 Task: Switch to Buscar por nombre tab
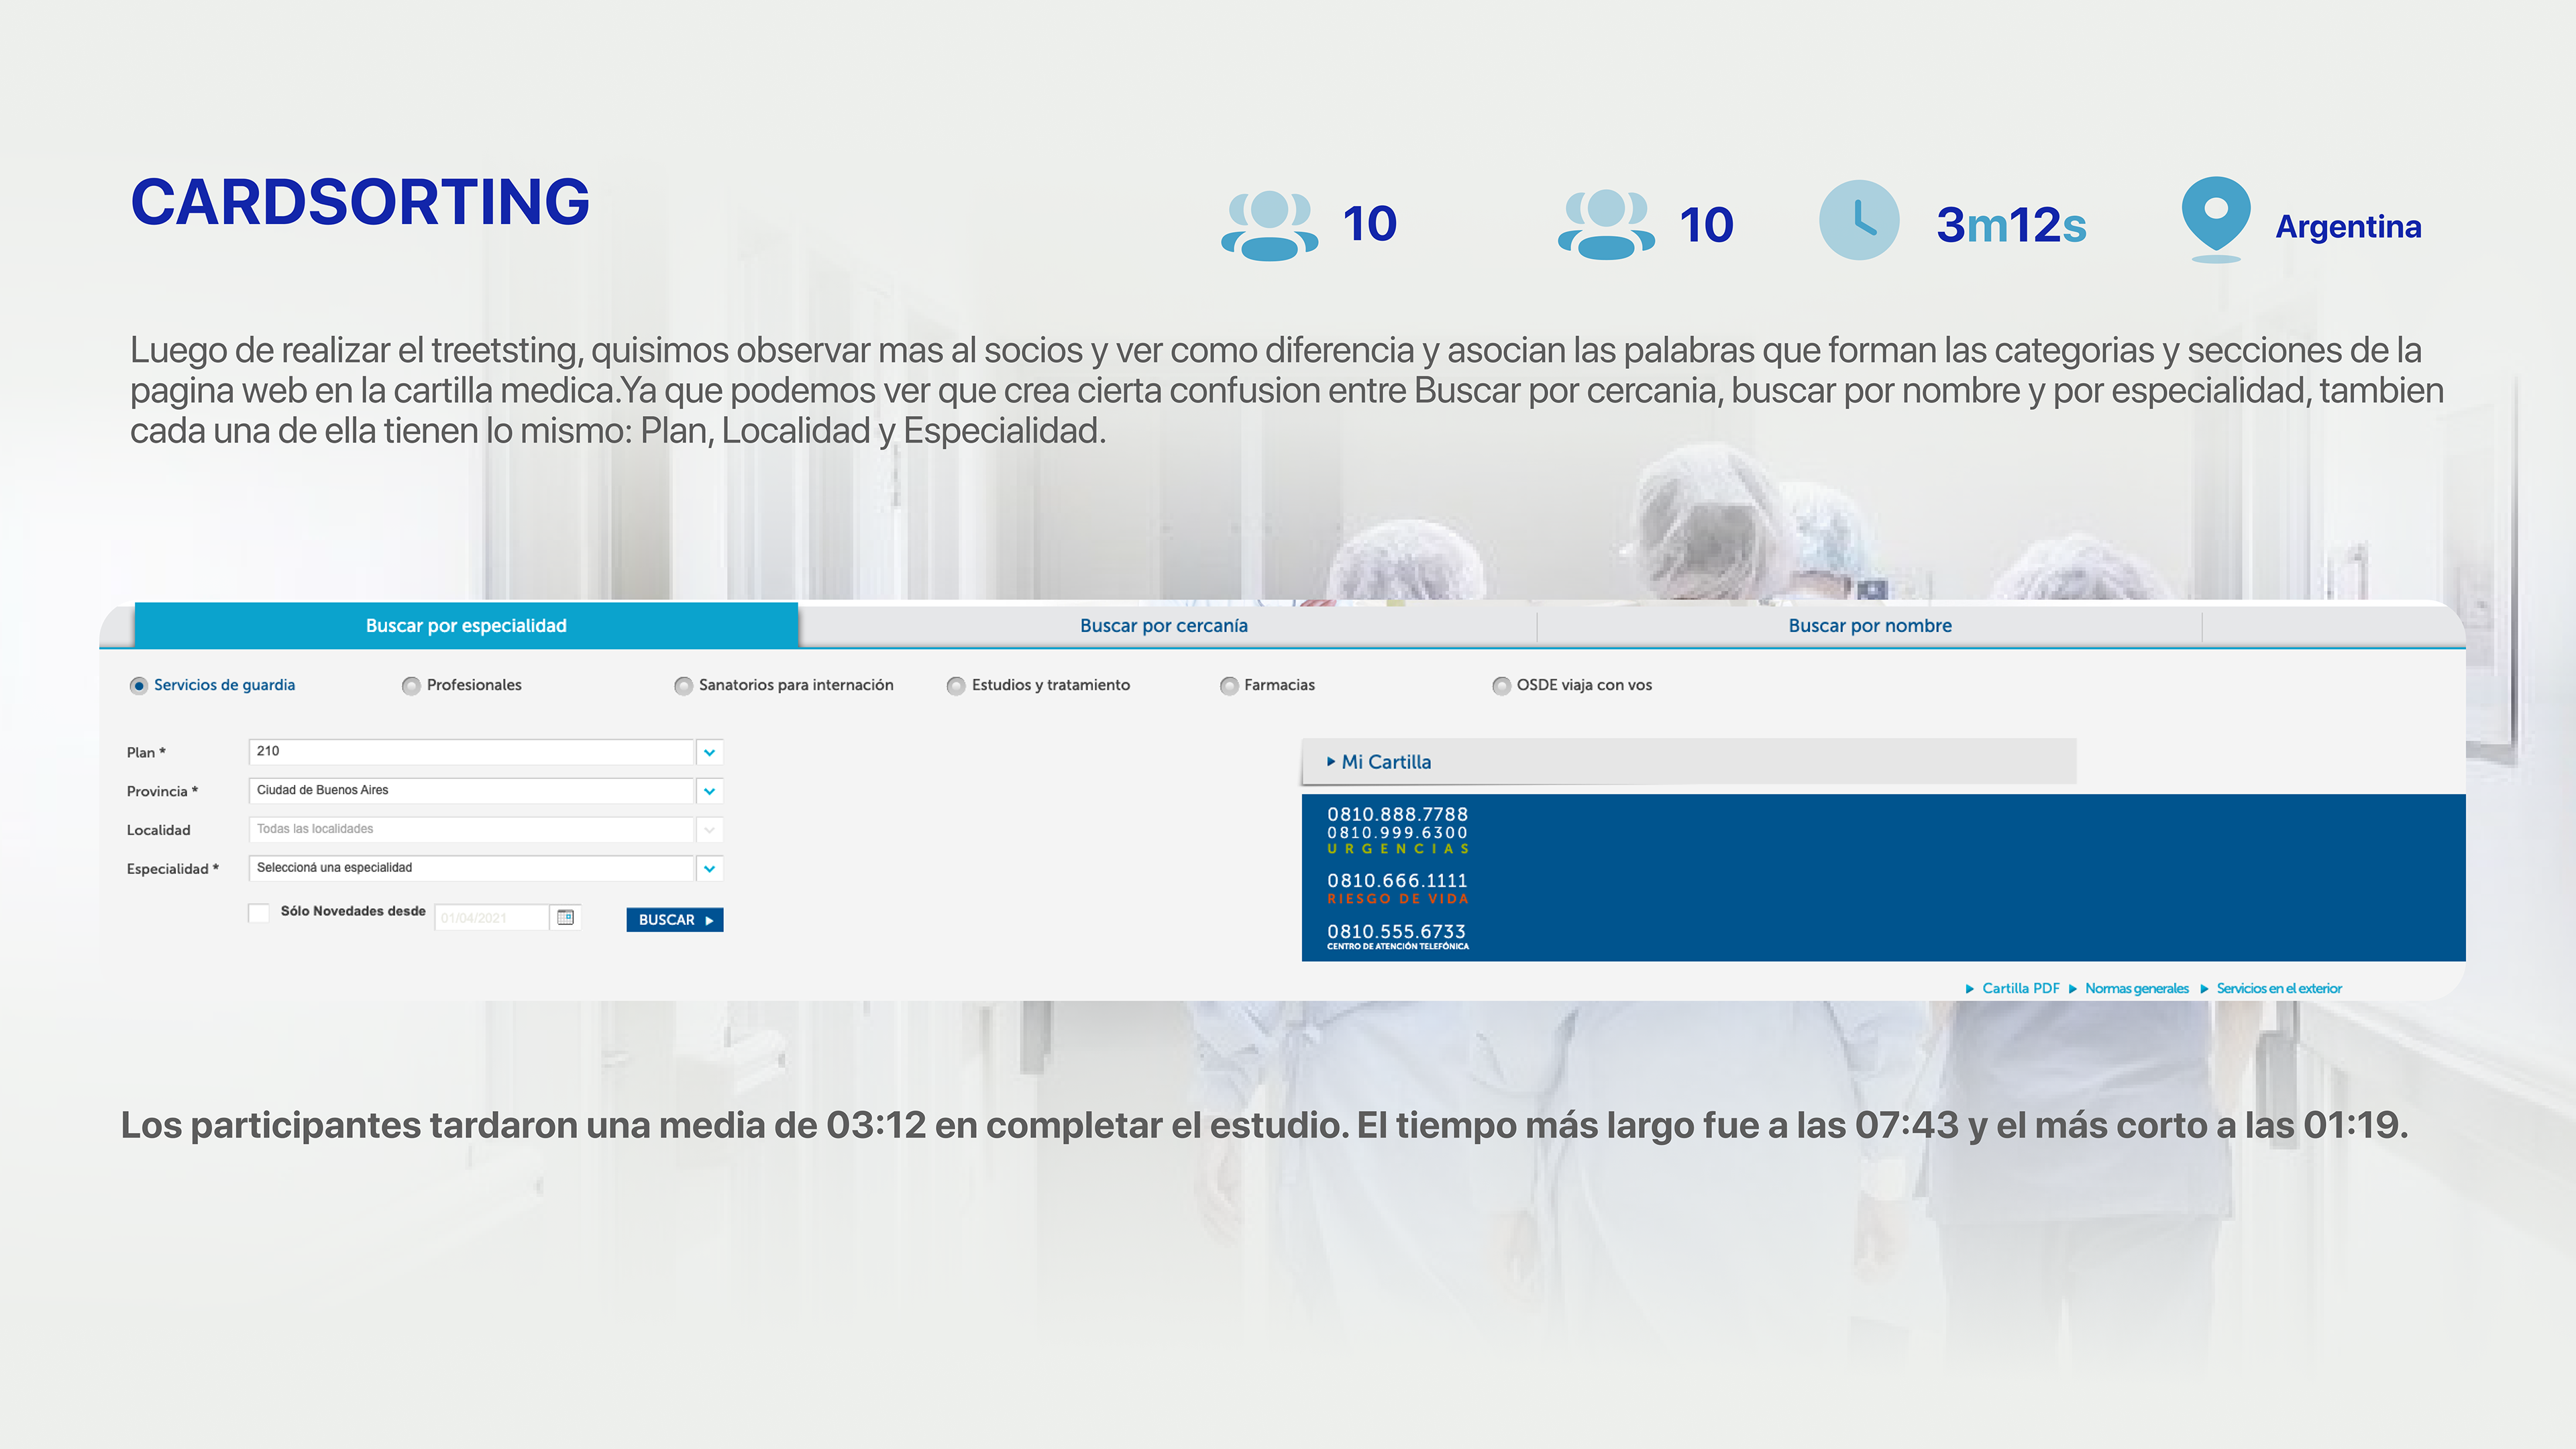point(1869,626)
